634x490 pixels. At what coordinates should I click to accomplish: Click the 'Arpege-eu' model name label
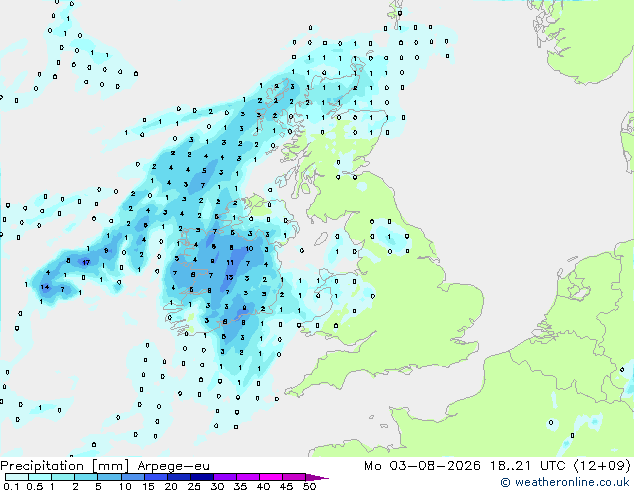[x=173, y=466]
